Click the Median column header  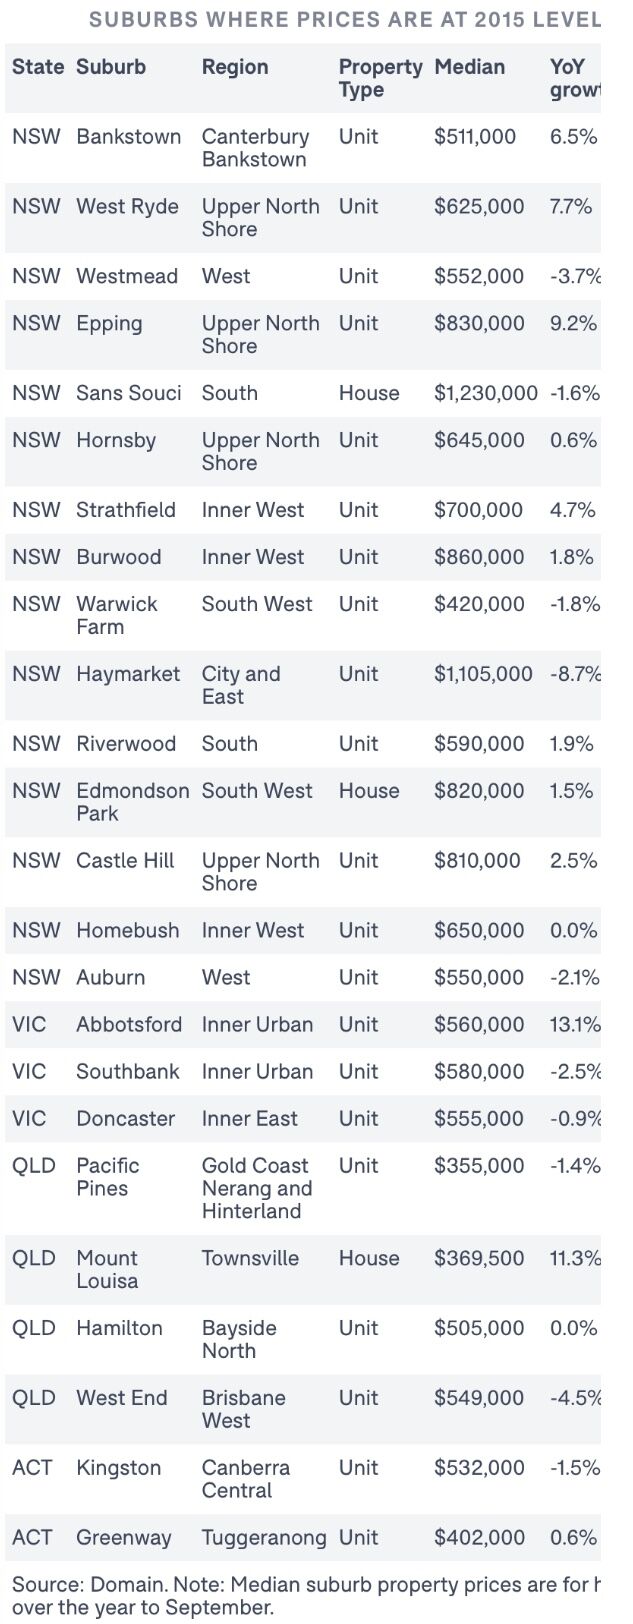click(469, 67)
